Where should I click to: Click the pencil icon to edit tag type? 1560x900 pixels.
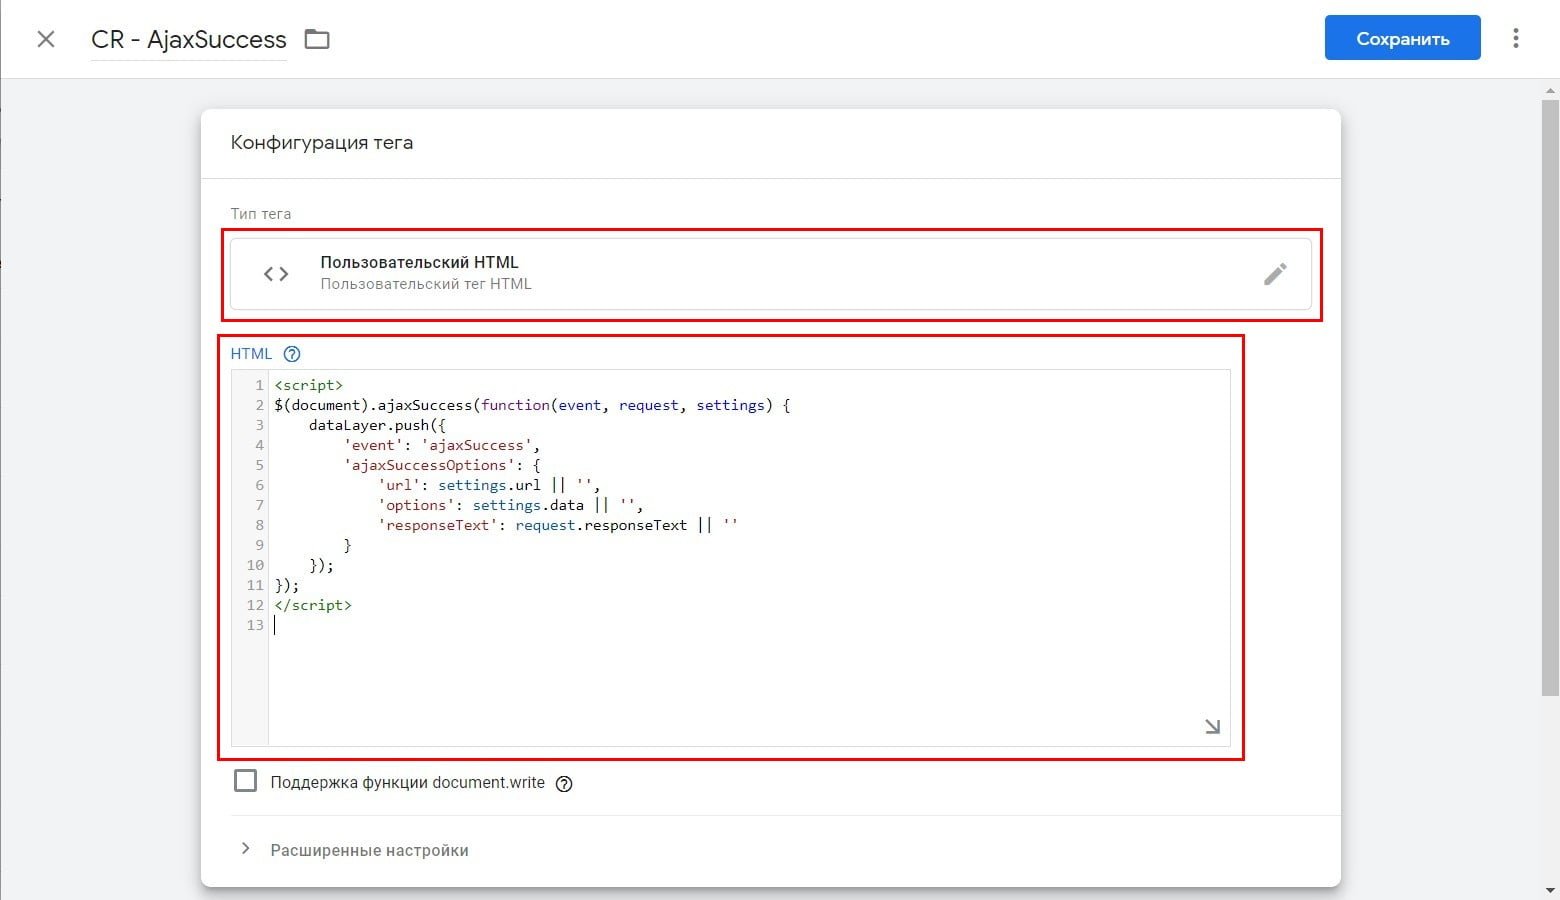(1275, 274)
